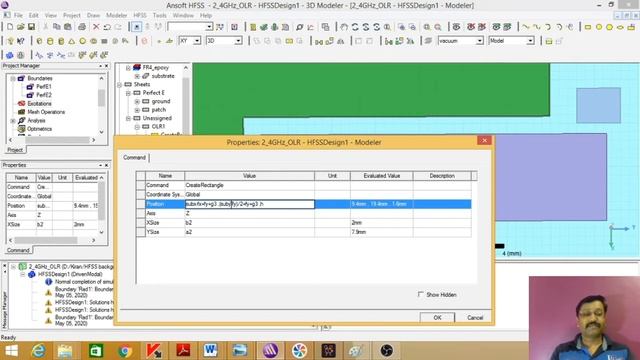The height and width of the screenshot is (360, 640).
Task: Click the Undo arrow icon
Action: tap(107, 27)
